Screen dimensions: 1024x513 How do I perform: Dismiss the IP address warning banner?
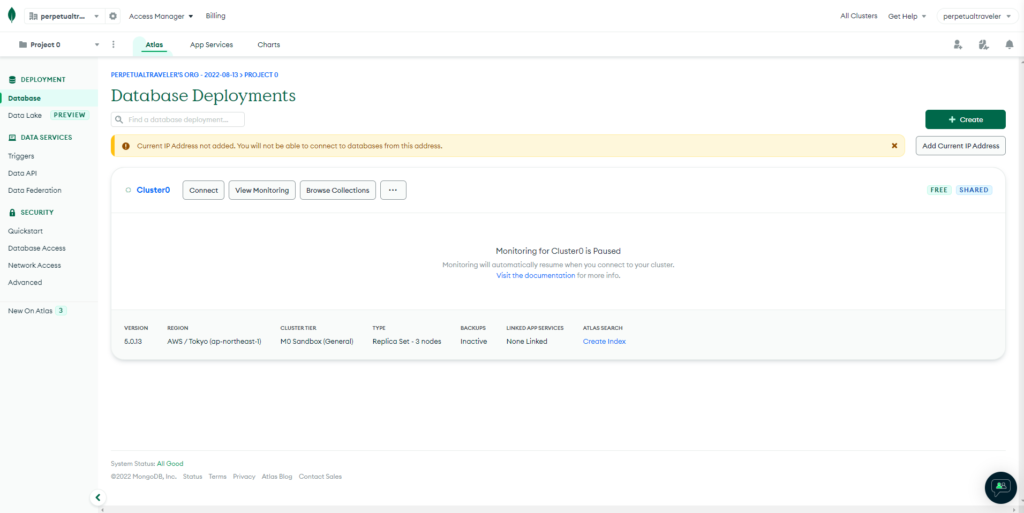pos(895,146)
